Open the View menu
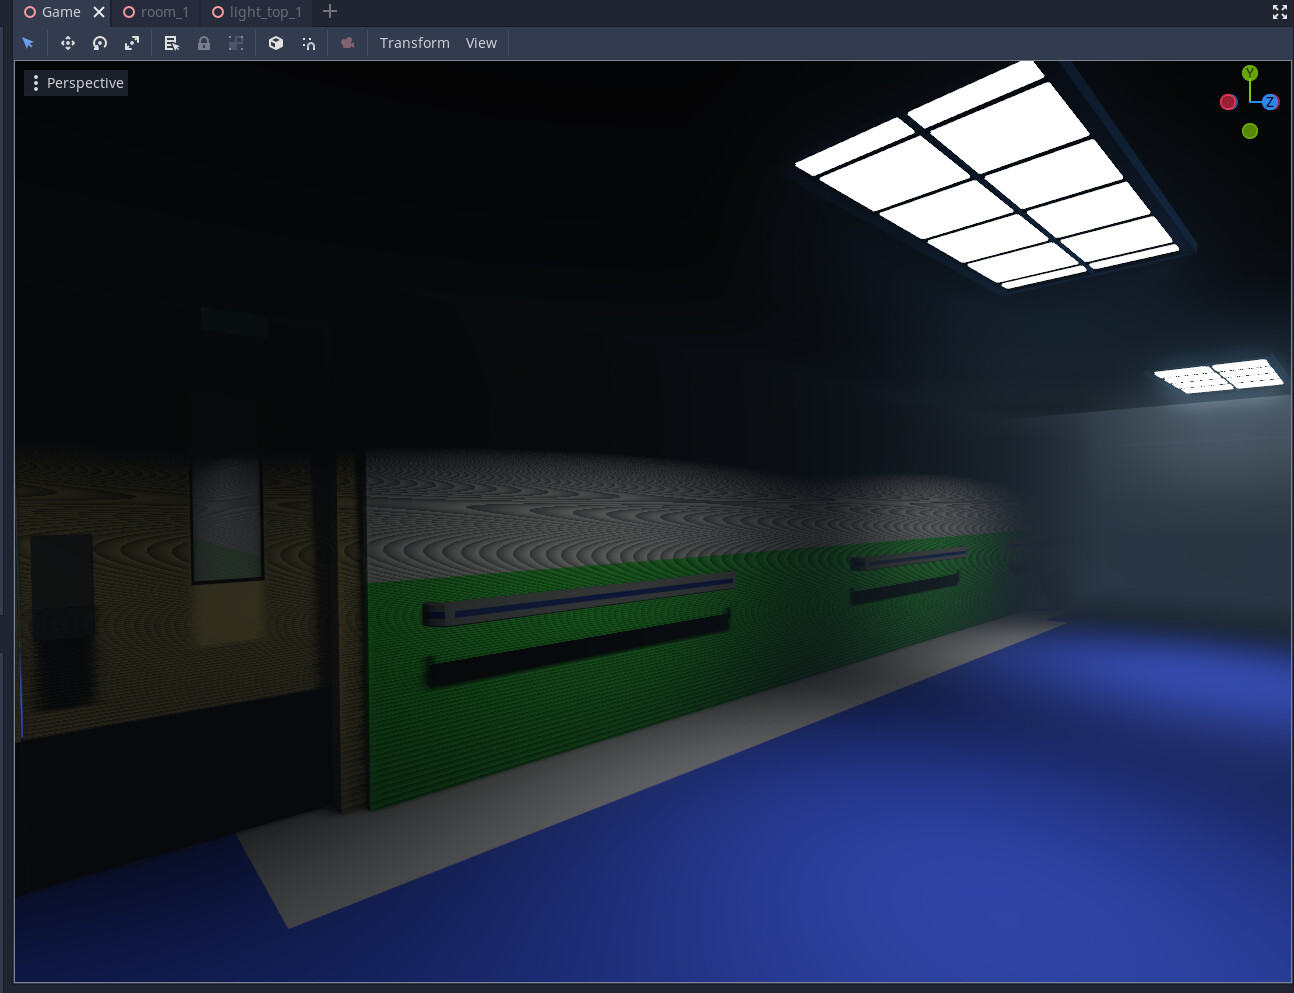 [481, 43]
